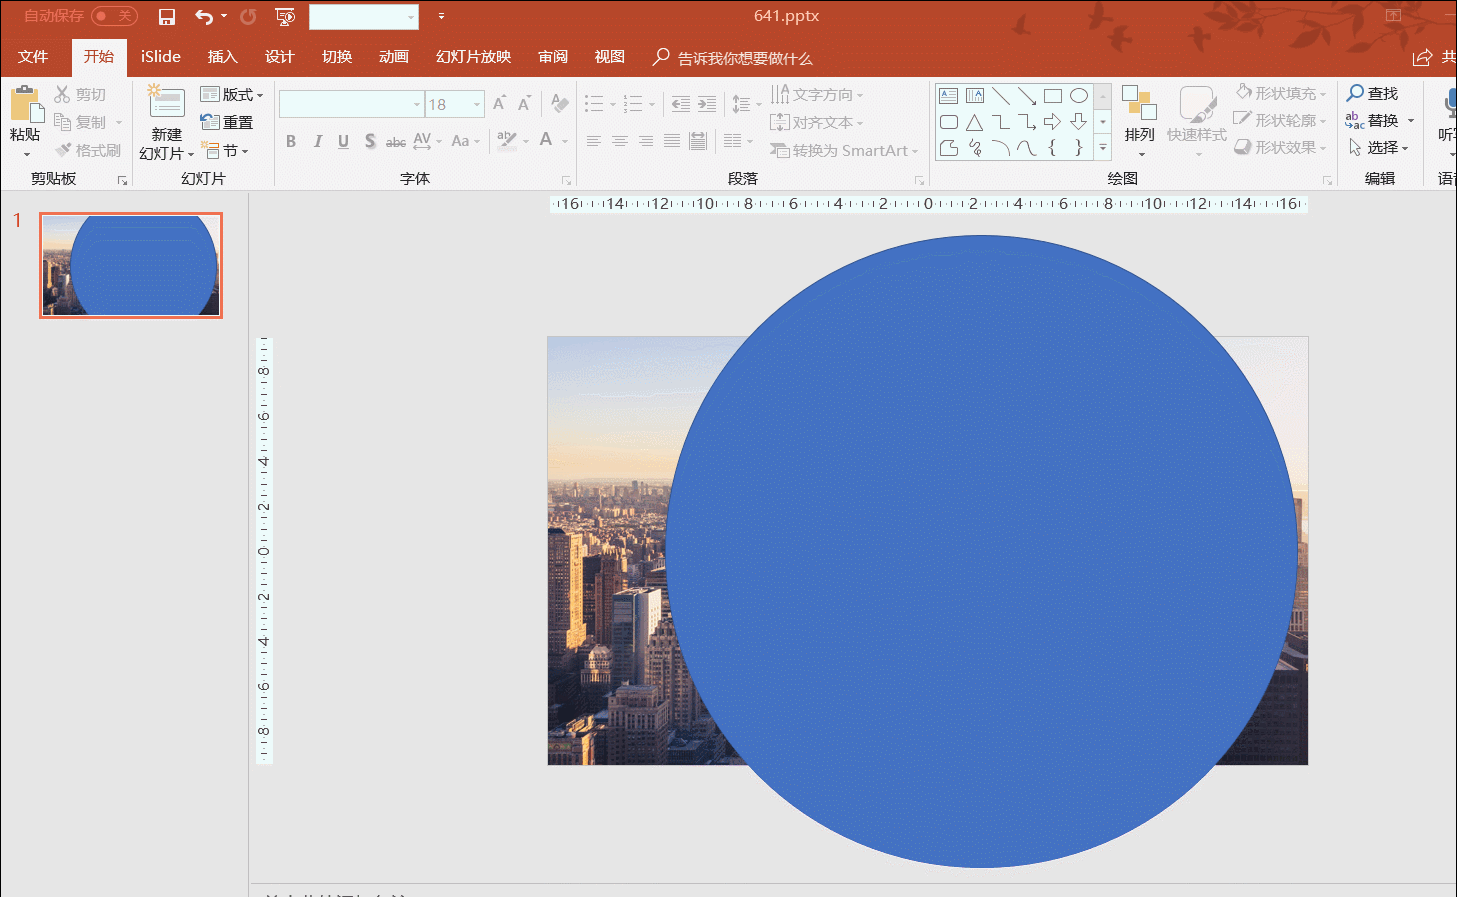
Task: Pick the triangle shape from the gallery
Action: click(974, 122)
